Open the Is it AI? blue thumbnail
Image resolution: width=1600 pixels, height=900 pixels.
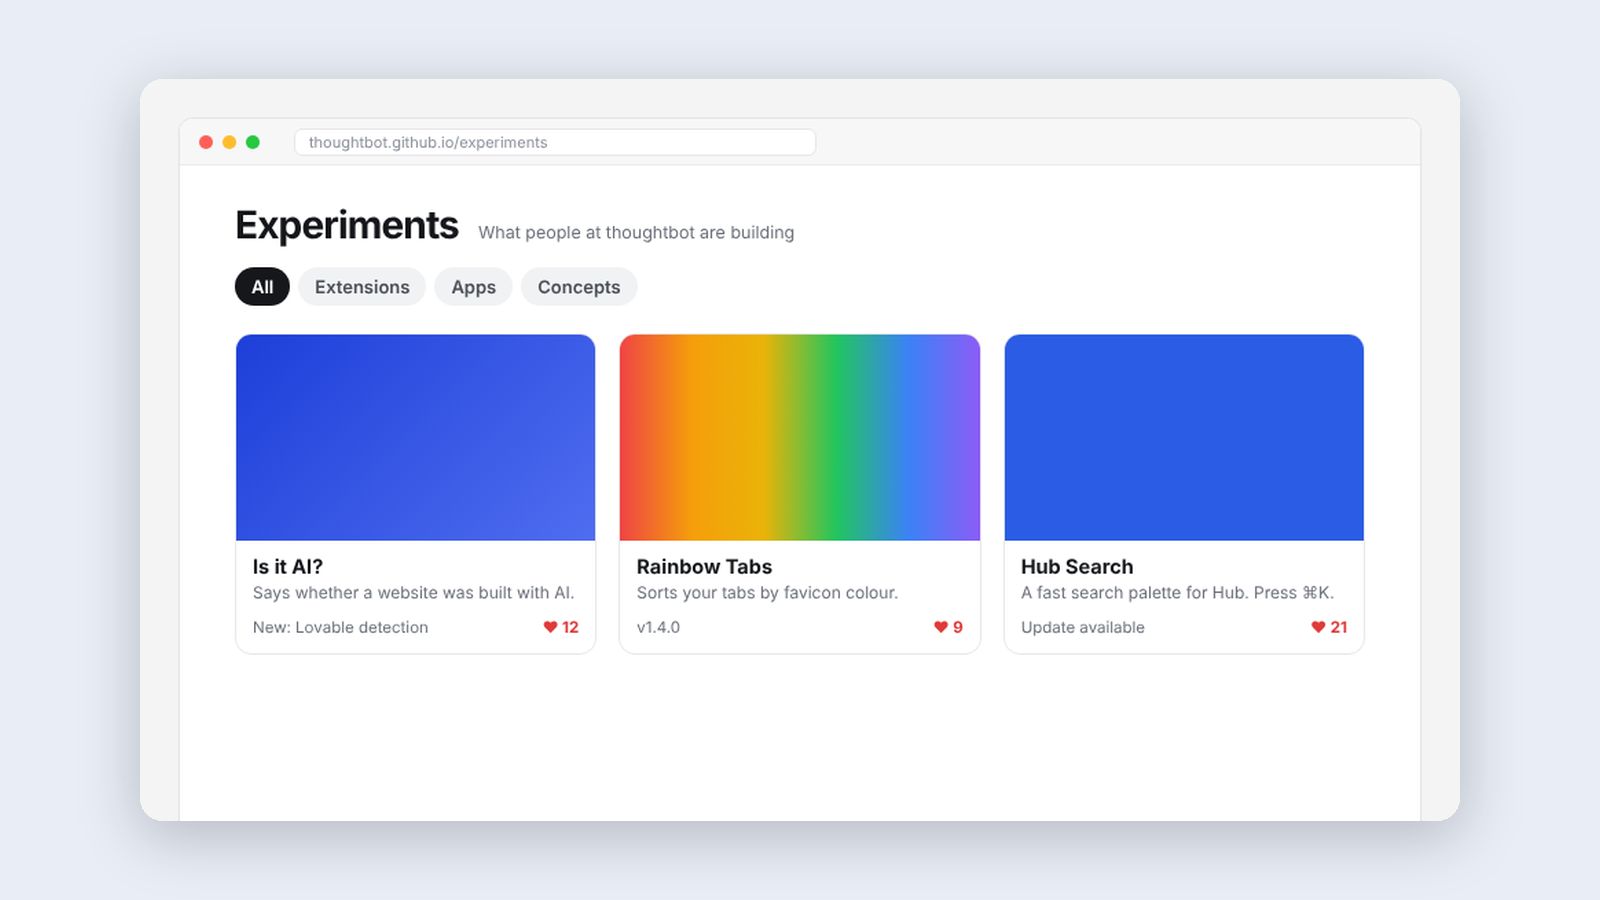tap(416, 438)
